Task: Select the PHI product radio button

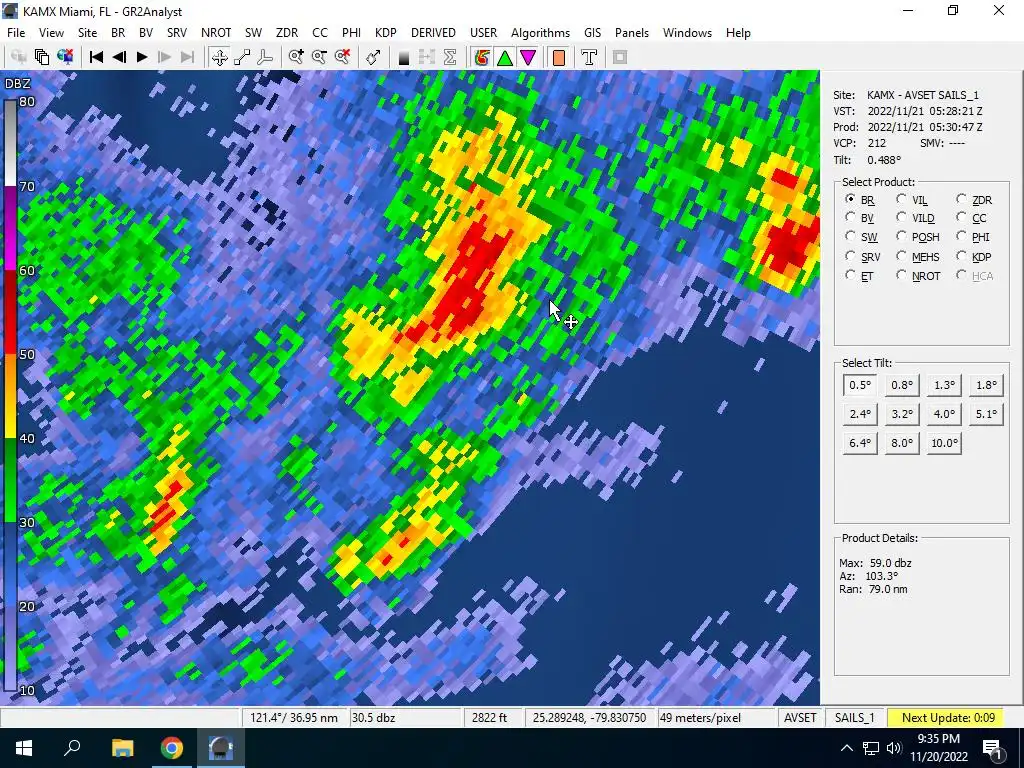Action: pos(961,236)
